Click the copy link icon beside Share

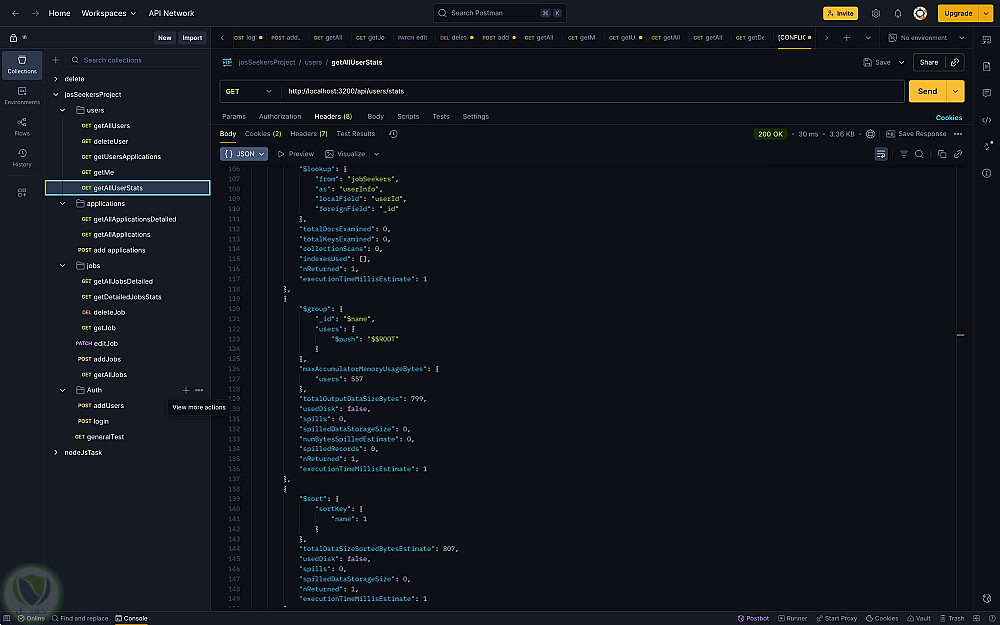coord(955,62)
